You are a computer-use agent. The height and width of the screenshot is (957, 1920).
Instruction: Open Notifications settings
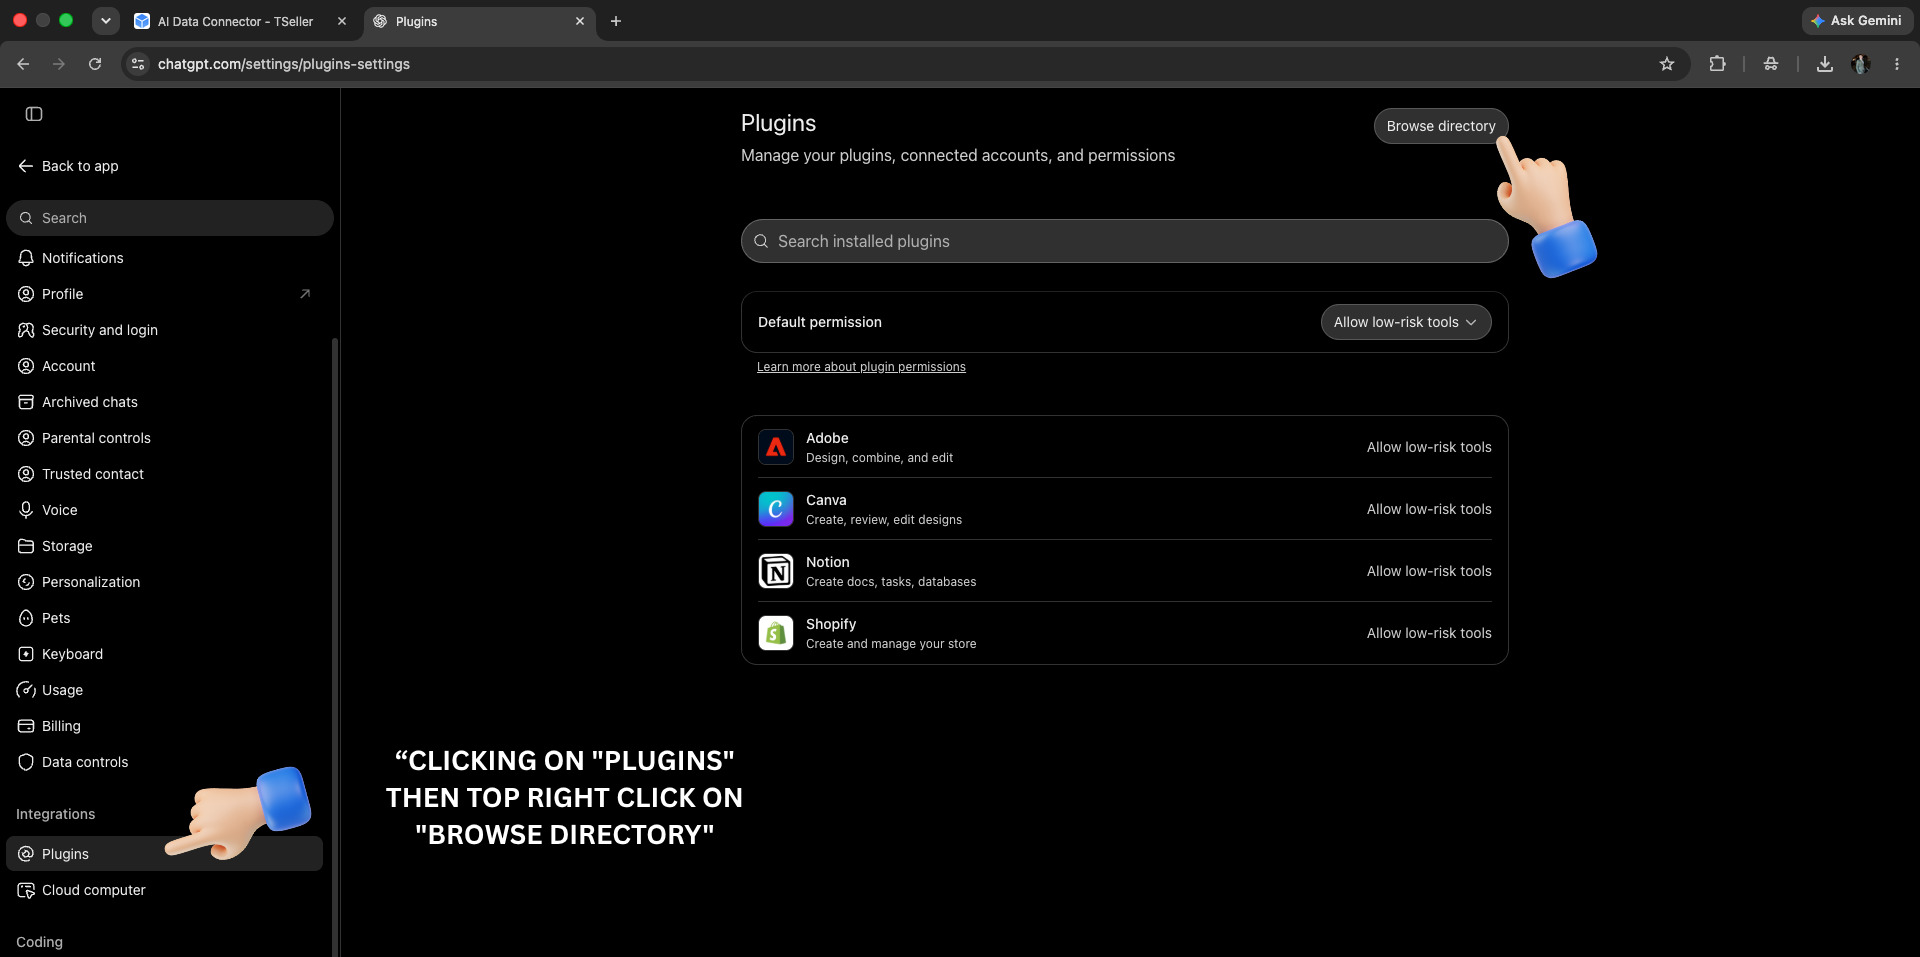click(165, 258)
